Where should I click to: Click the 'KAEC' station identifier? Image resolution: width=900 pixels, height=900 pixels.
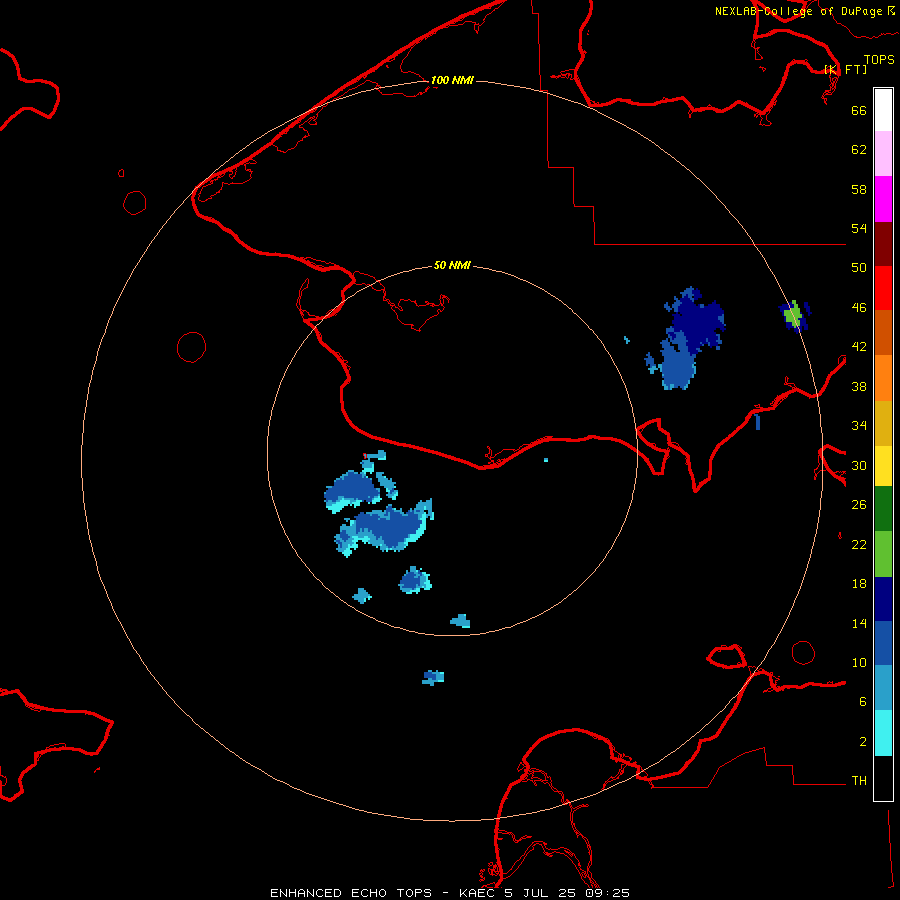(478, 893)
